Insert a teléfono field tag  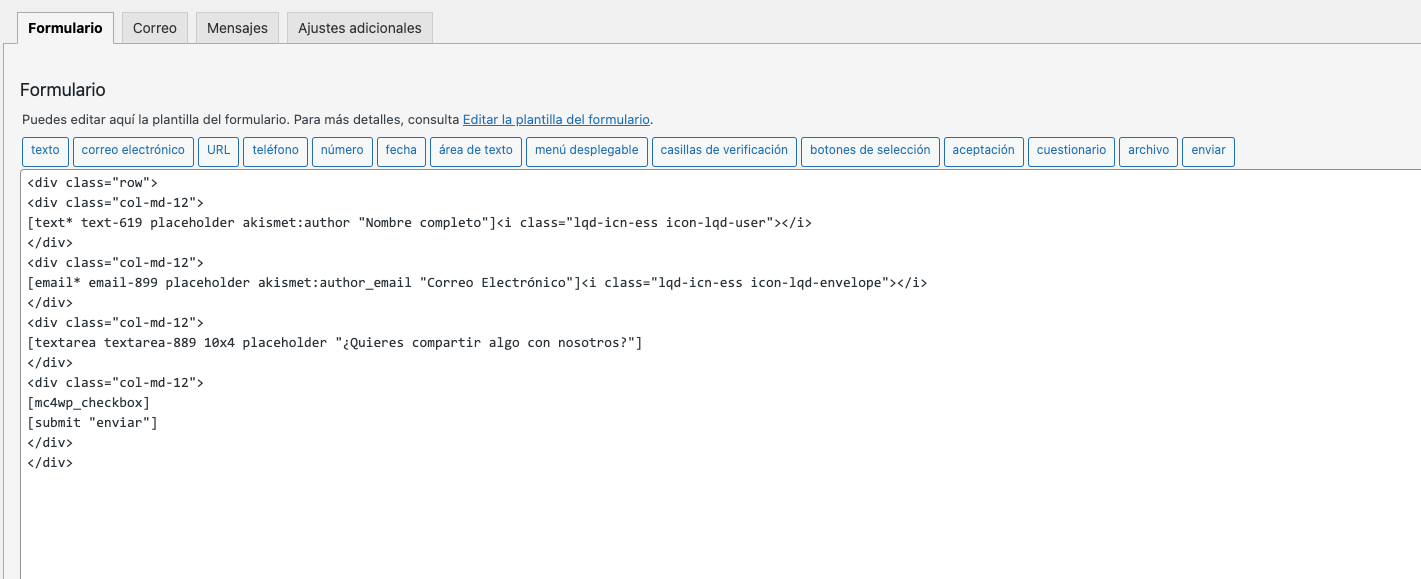275,151
